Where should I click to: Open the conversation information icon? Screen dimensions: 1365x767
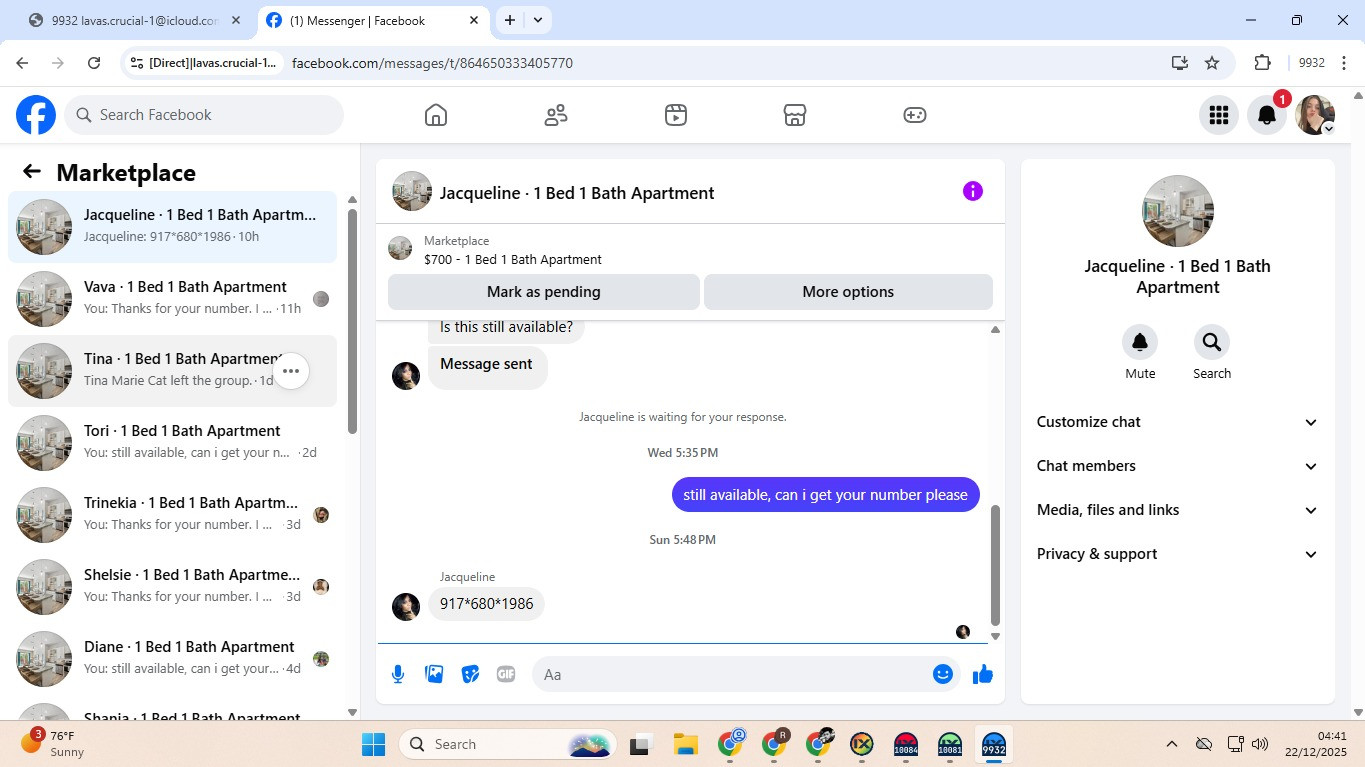coord(972,191)
